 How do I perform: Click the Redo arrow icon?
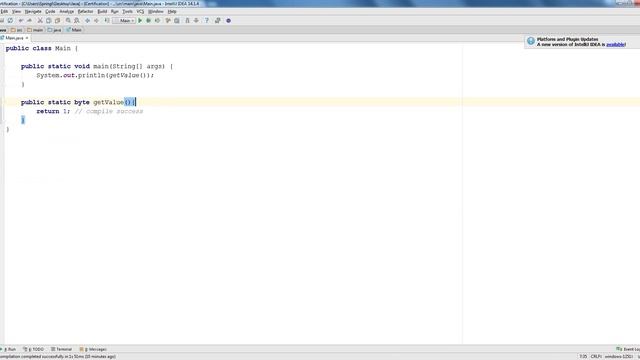pos(29,20)
